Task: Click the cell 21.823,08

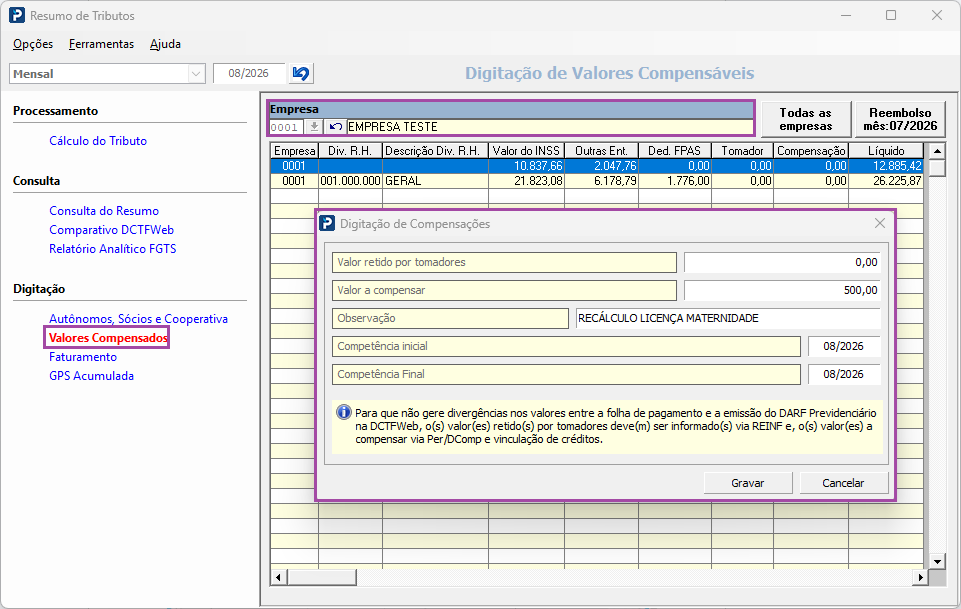Action: click(526, 181)
